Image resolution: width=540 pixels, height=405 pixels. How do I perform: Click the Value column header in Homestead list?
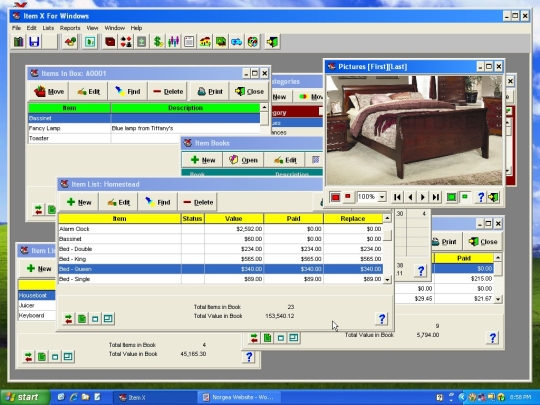[x=234, y=219]
